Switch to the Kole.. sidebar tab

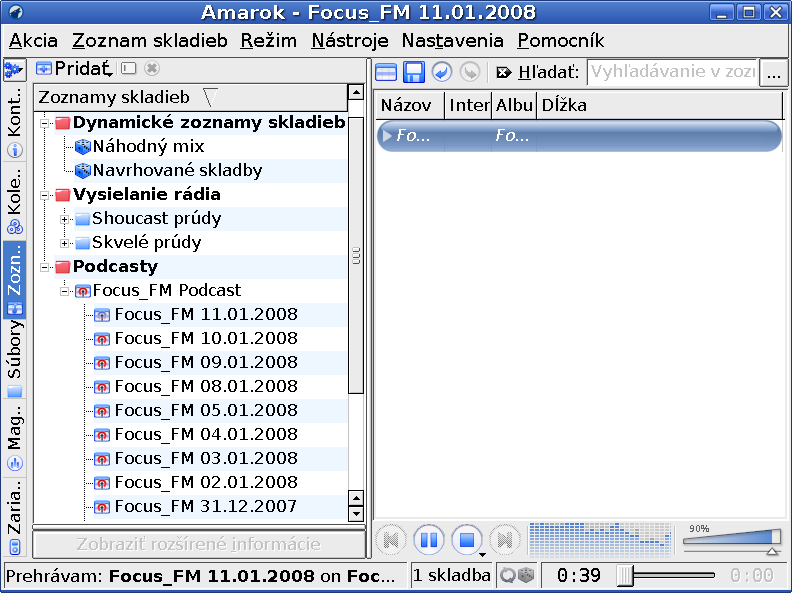[x=15, y=201]
